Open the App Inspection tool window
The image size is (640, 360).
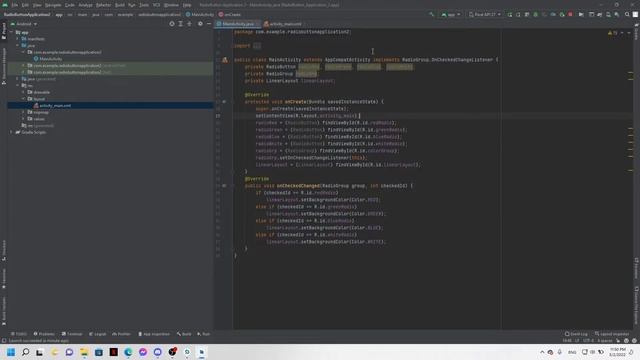(154, 334)
